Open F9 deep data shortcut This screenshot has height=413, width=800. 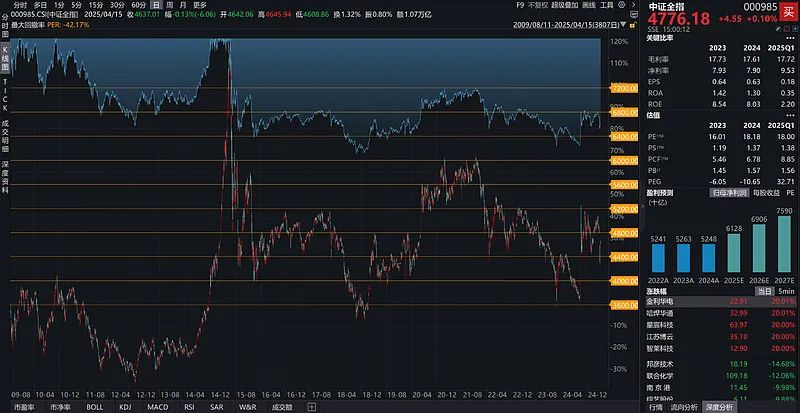[x=520, y=5]
